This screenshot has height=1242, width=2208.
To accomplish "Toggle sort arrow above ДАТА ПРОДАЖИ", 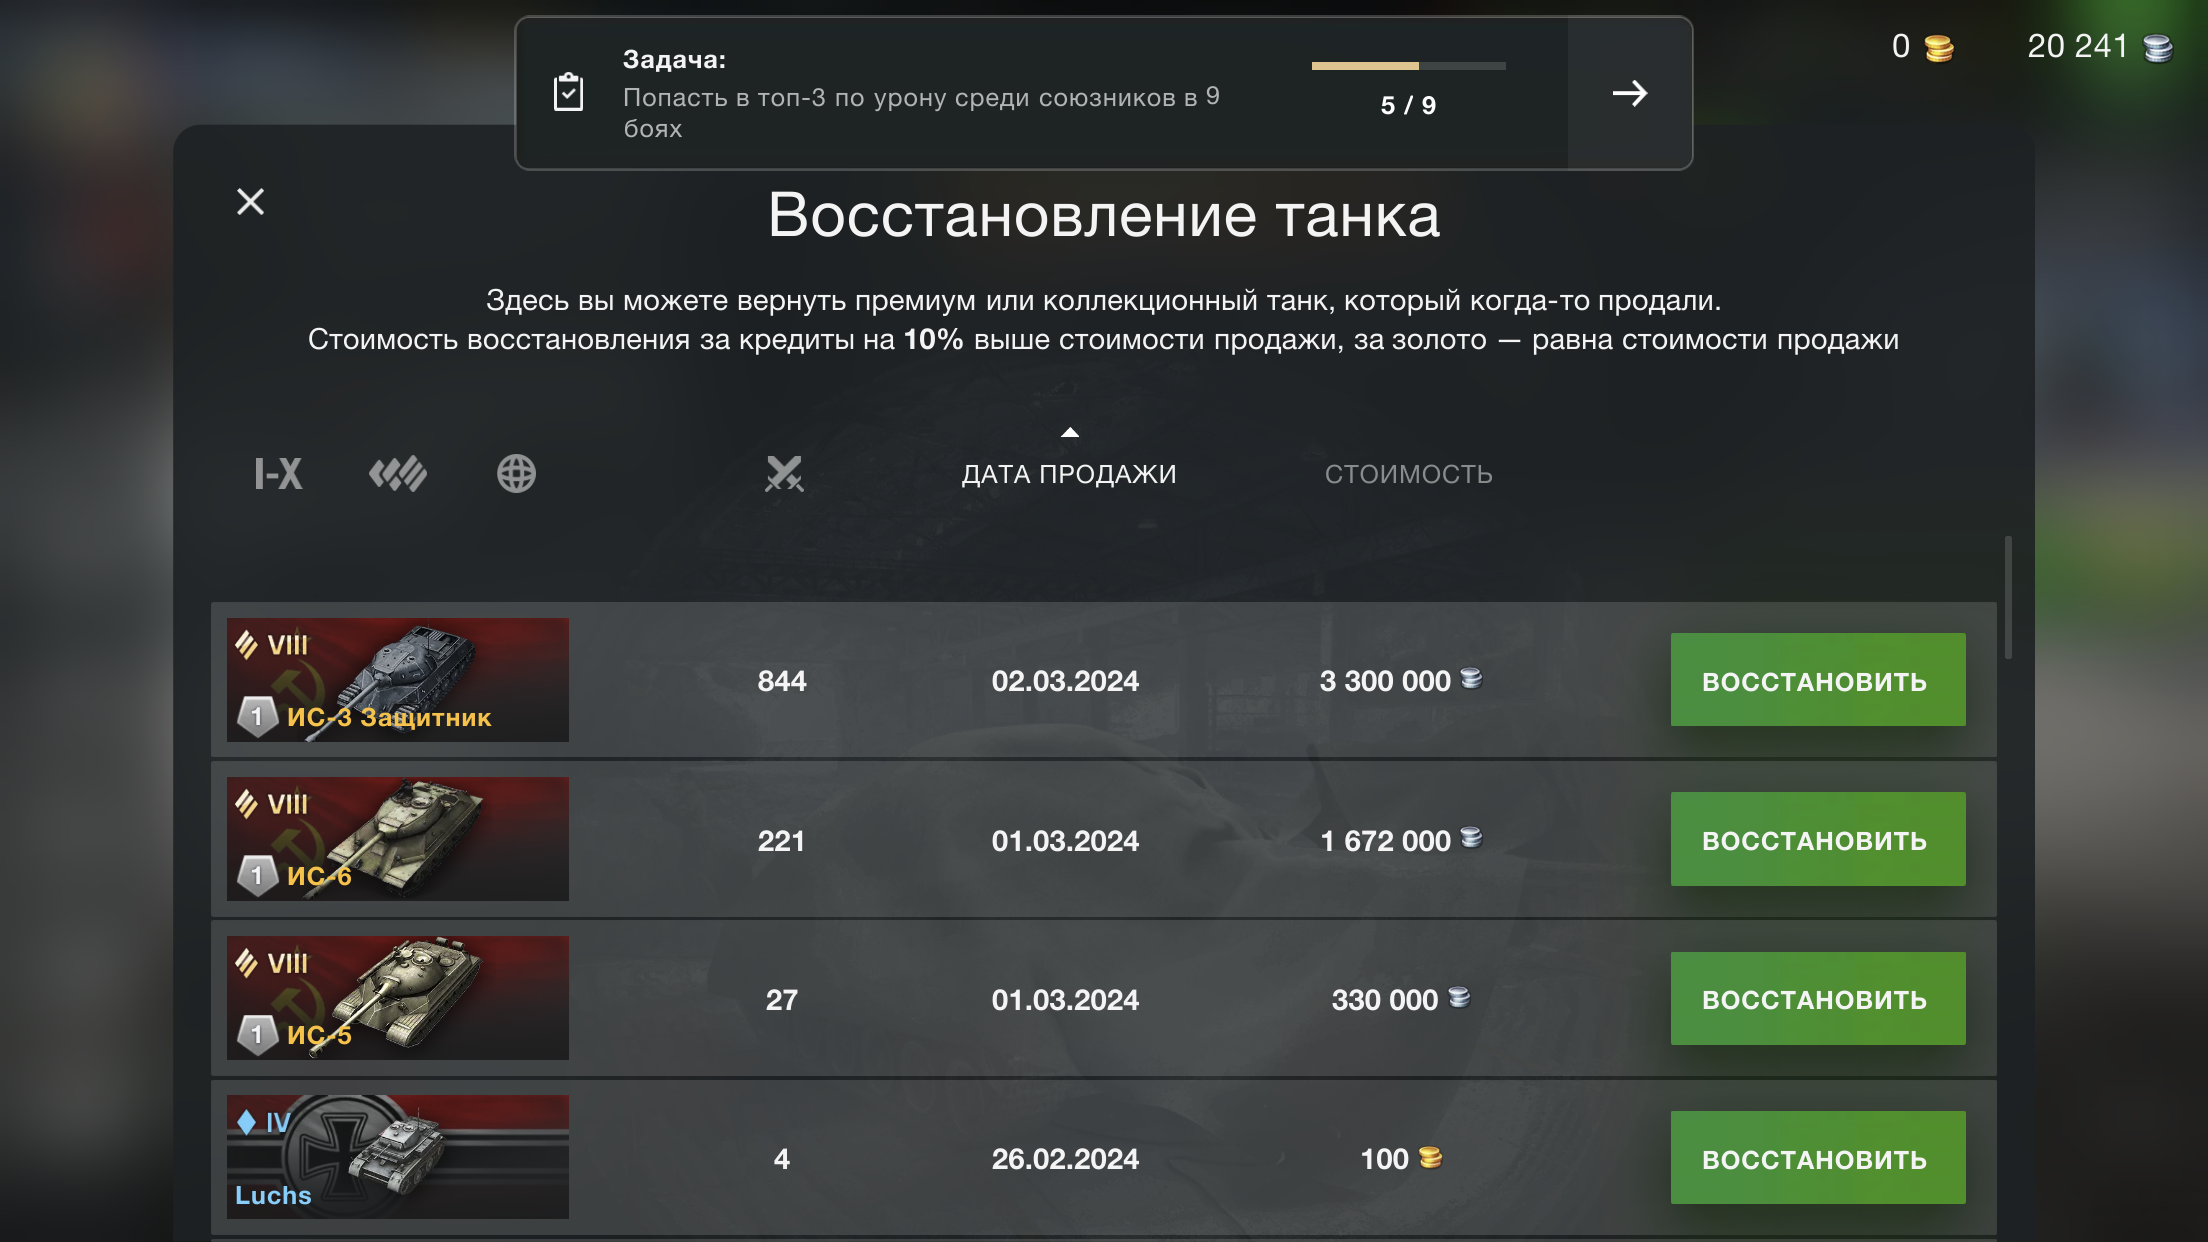I will point(1070,433).
